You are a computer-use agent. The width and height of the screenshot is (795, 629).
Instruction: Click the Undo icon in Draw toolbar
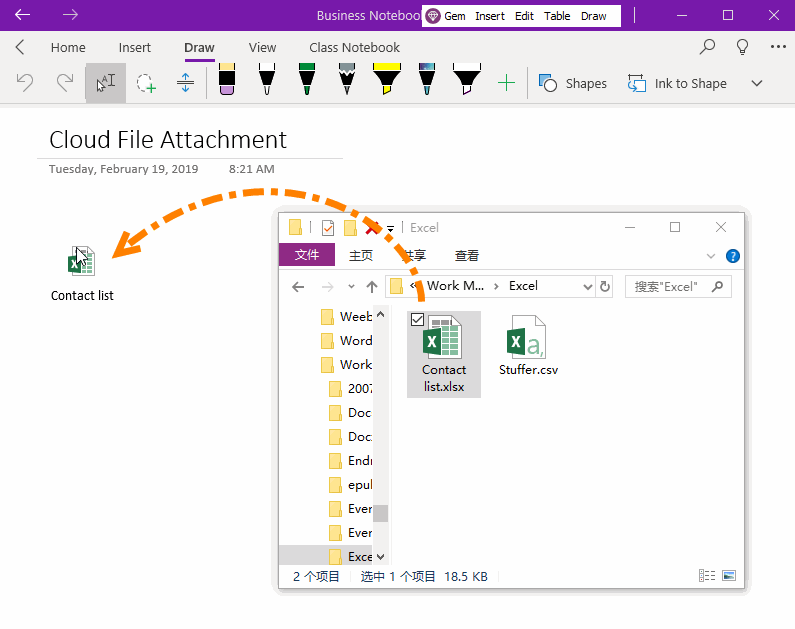click(25, 83)
